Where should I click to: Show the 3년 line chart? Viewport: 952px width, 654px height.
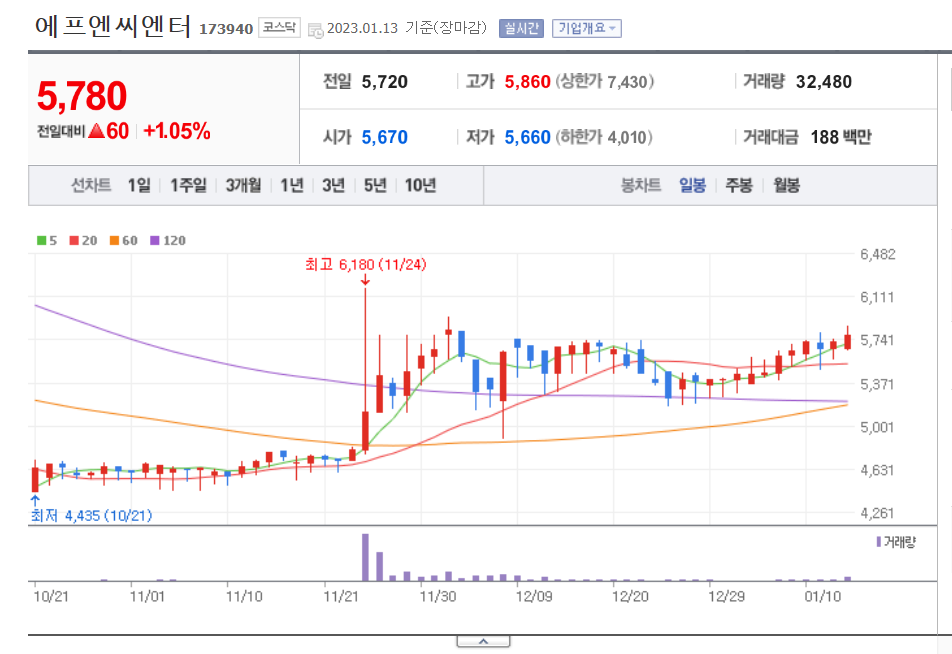333,185
